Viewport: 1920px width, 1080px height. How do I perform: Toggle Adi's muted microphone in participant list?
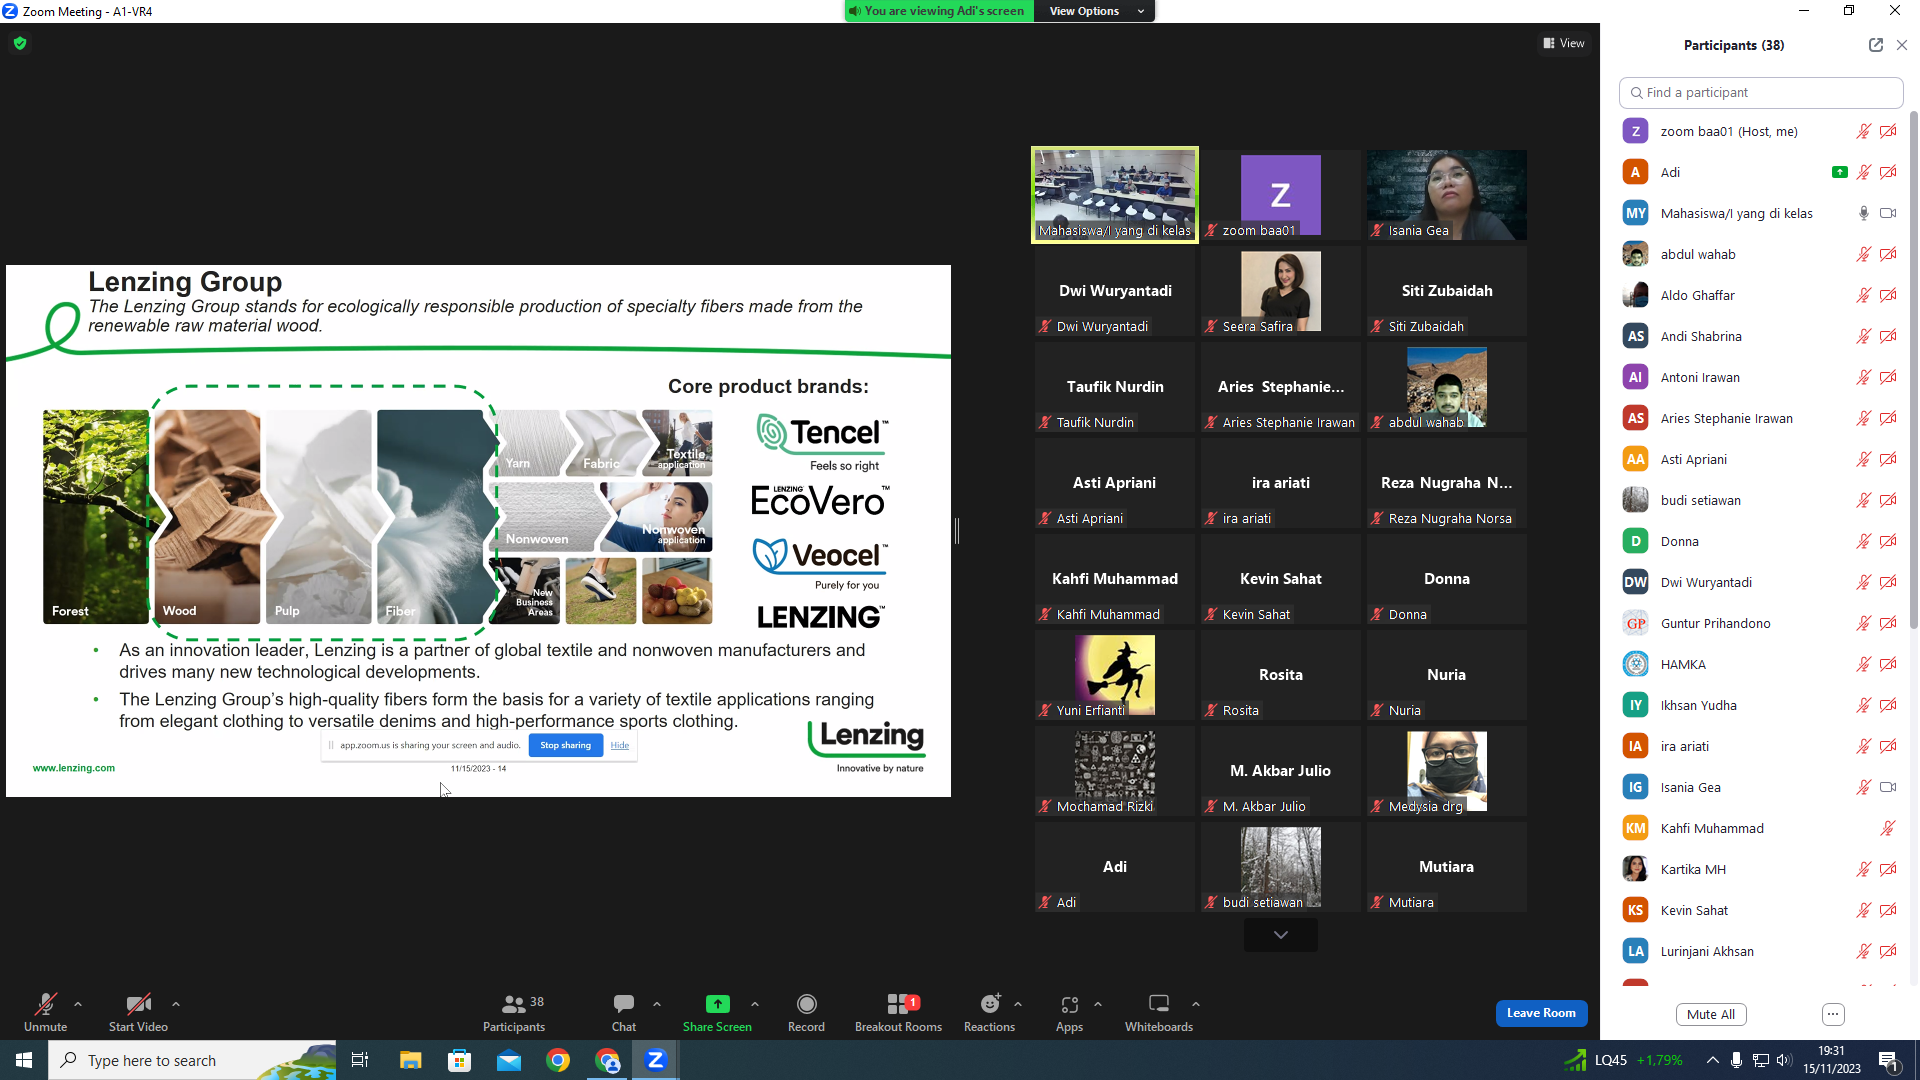[1864, 172]
